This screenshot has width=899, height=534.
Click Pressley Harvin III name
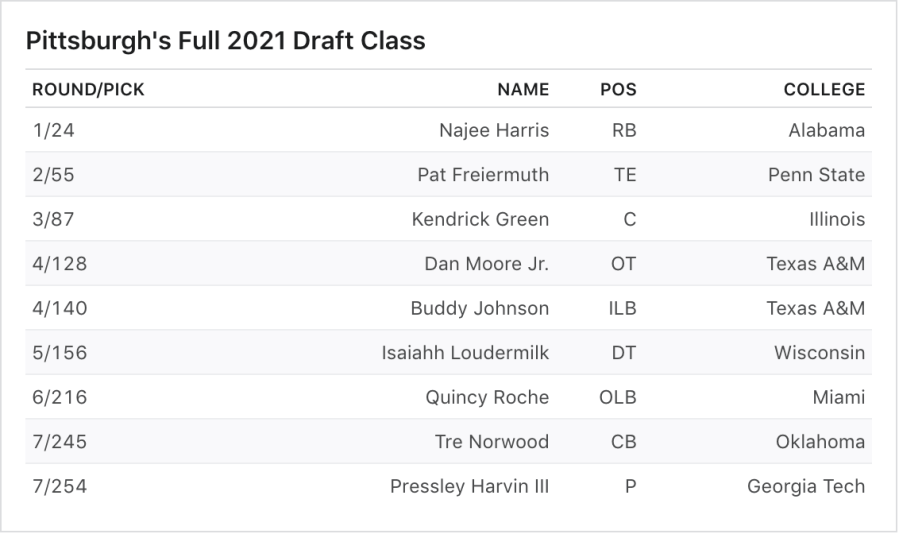point(469,487)
